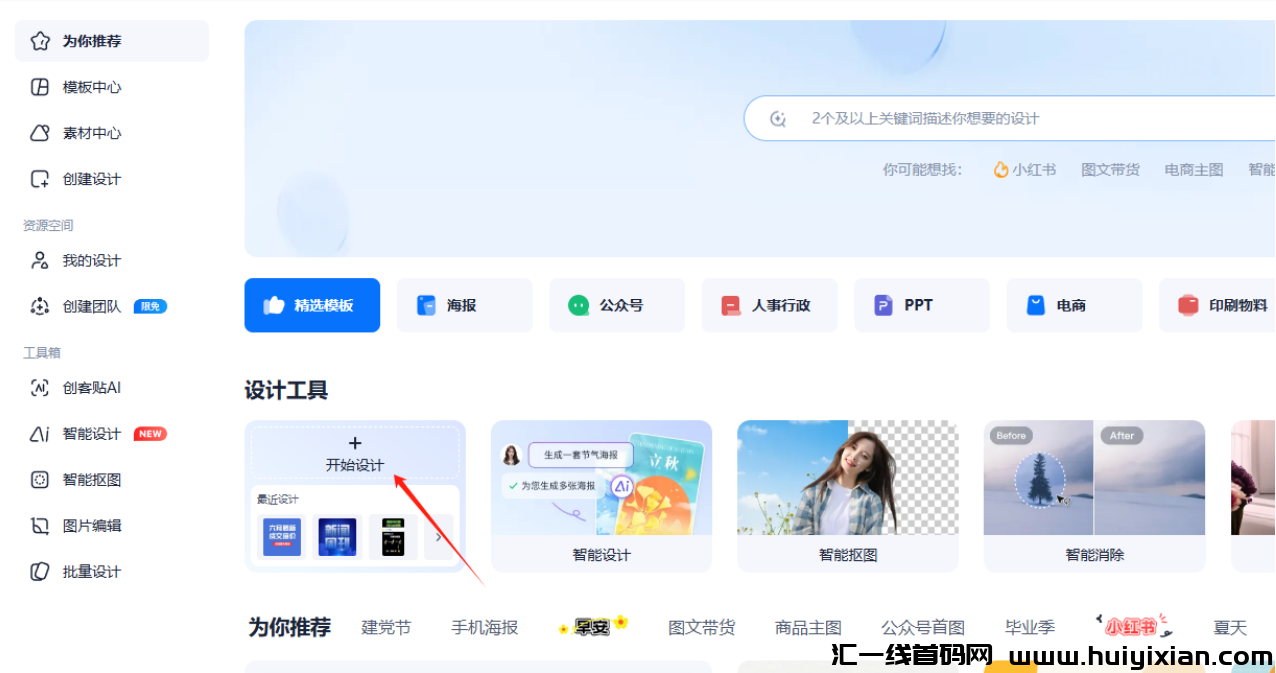Open the first blue recent design thumbnail
The width and height of the screenshot is (1276, 673).
(x=282, y=537)
